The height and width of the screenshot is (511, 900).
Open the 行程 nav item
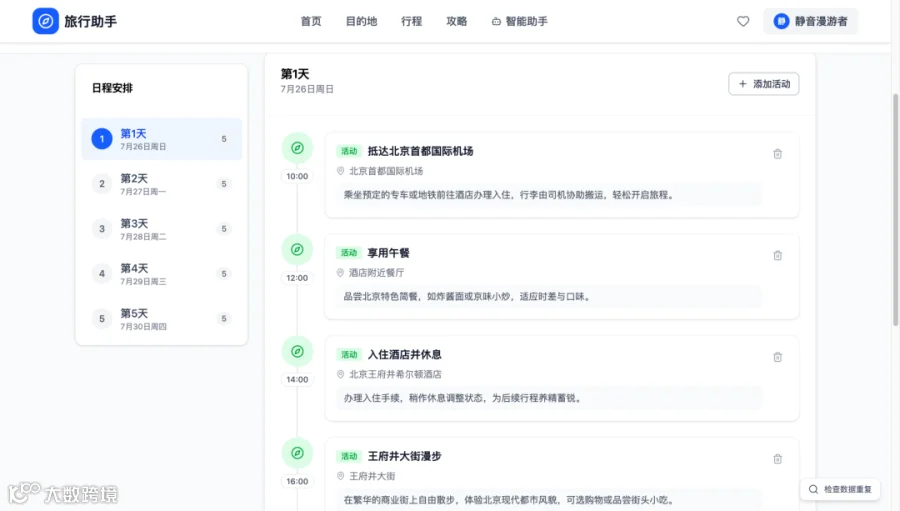412,21
